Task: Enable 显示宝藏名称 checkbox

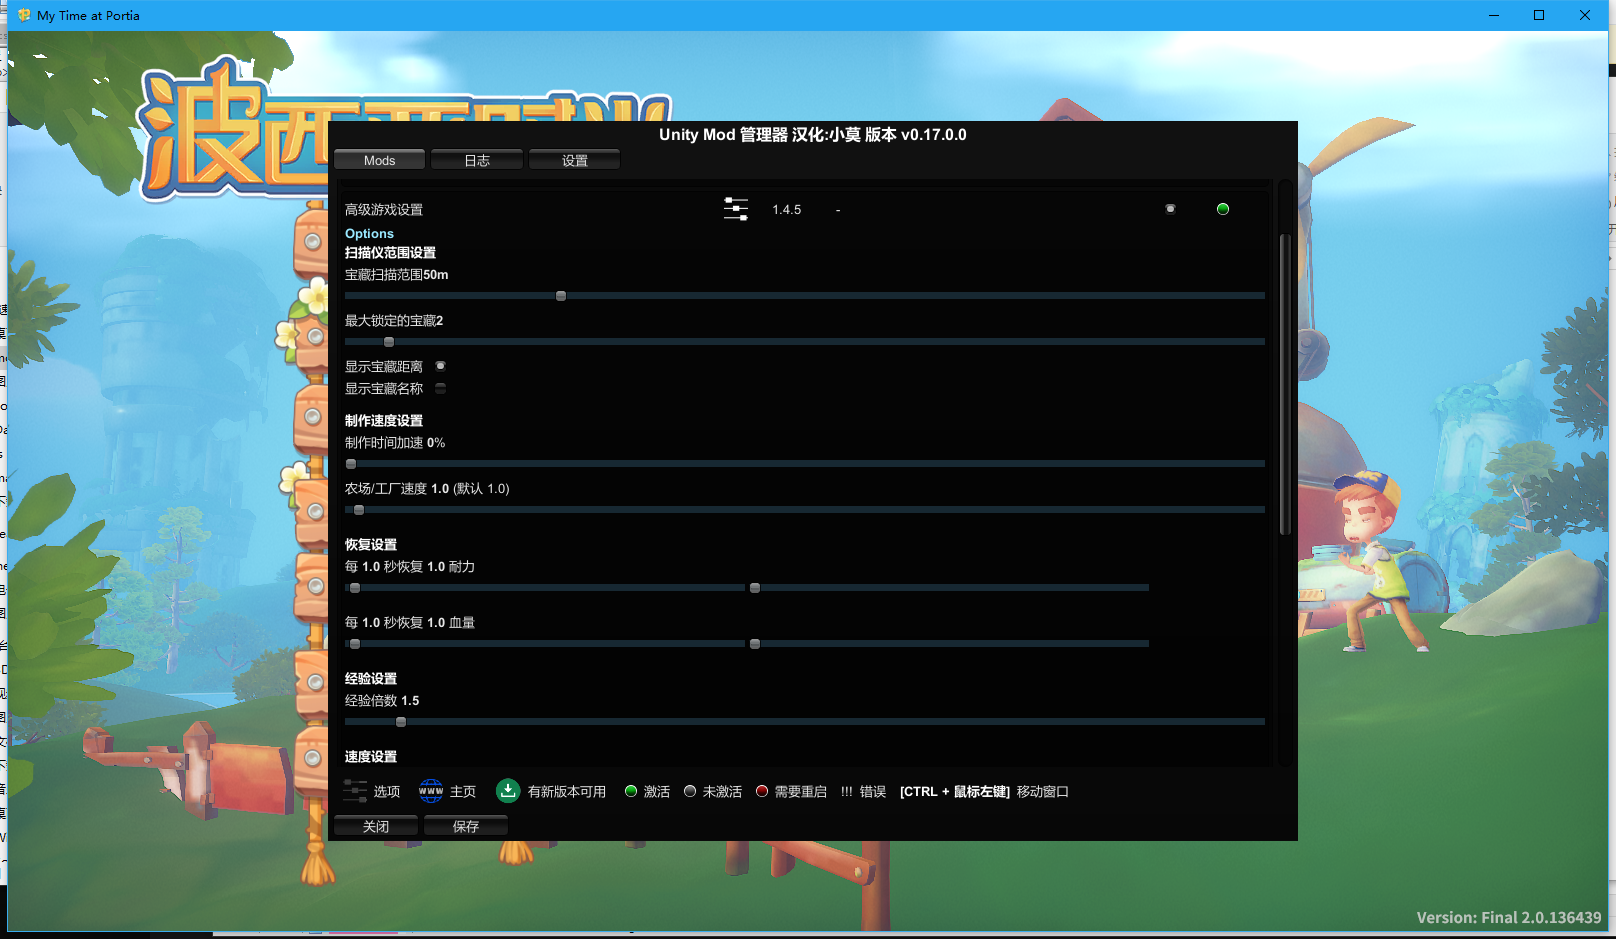Action: tap(440, 388)
